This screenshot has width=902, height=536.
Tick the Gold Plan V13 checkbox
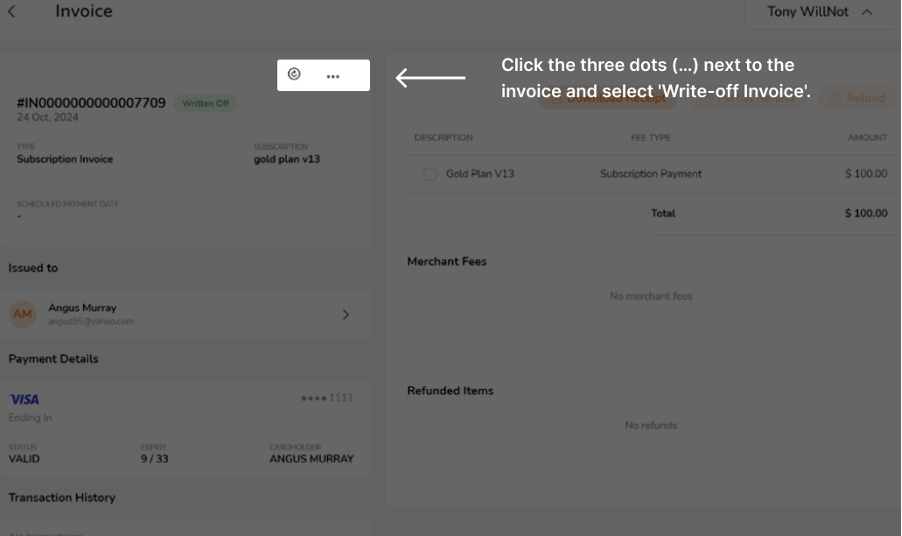point(430,174)
